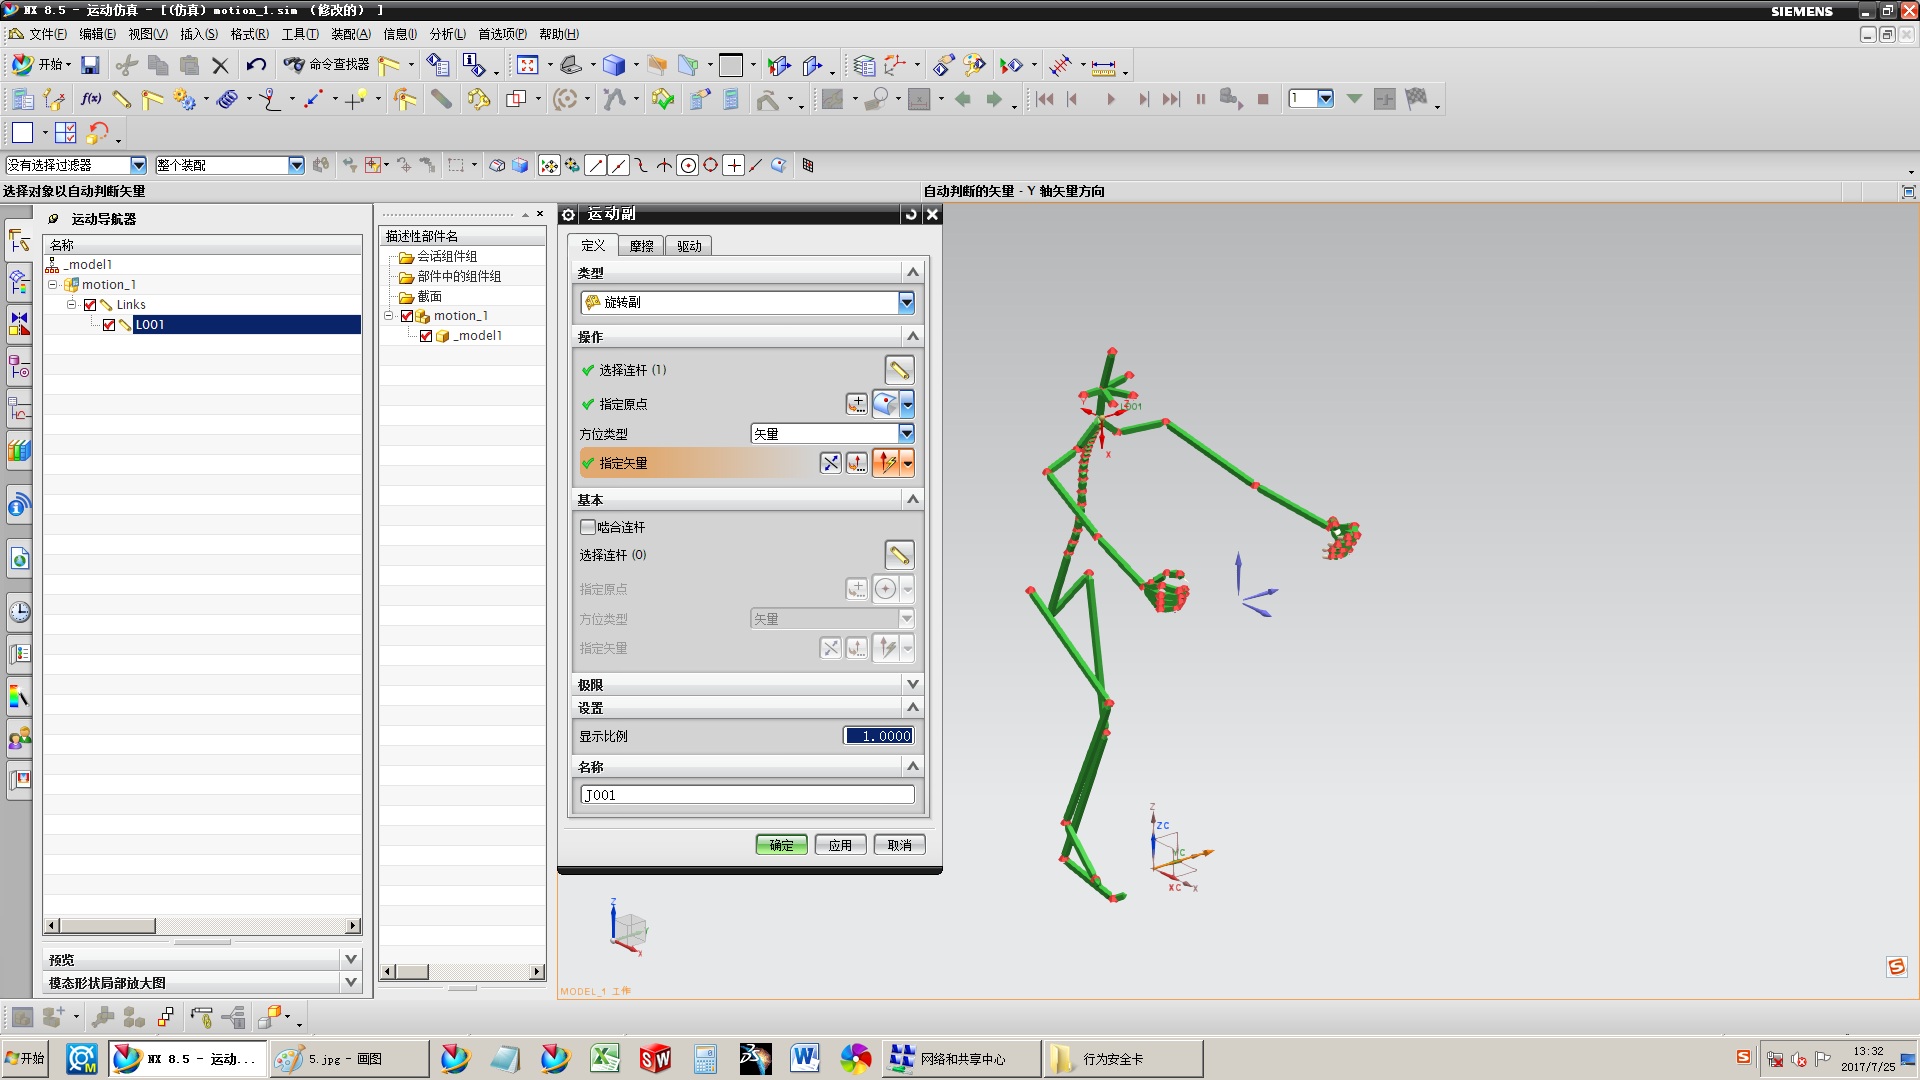Click the 应用 button

pos(840,845)
